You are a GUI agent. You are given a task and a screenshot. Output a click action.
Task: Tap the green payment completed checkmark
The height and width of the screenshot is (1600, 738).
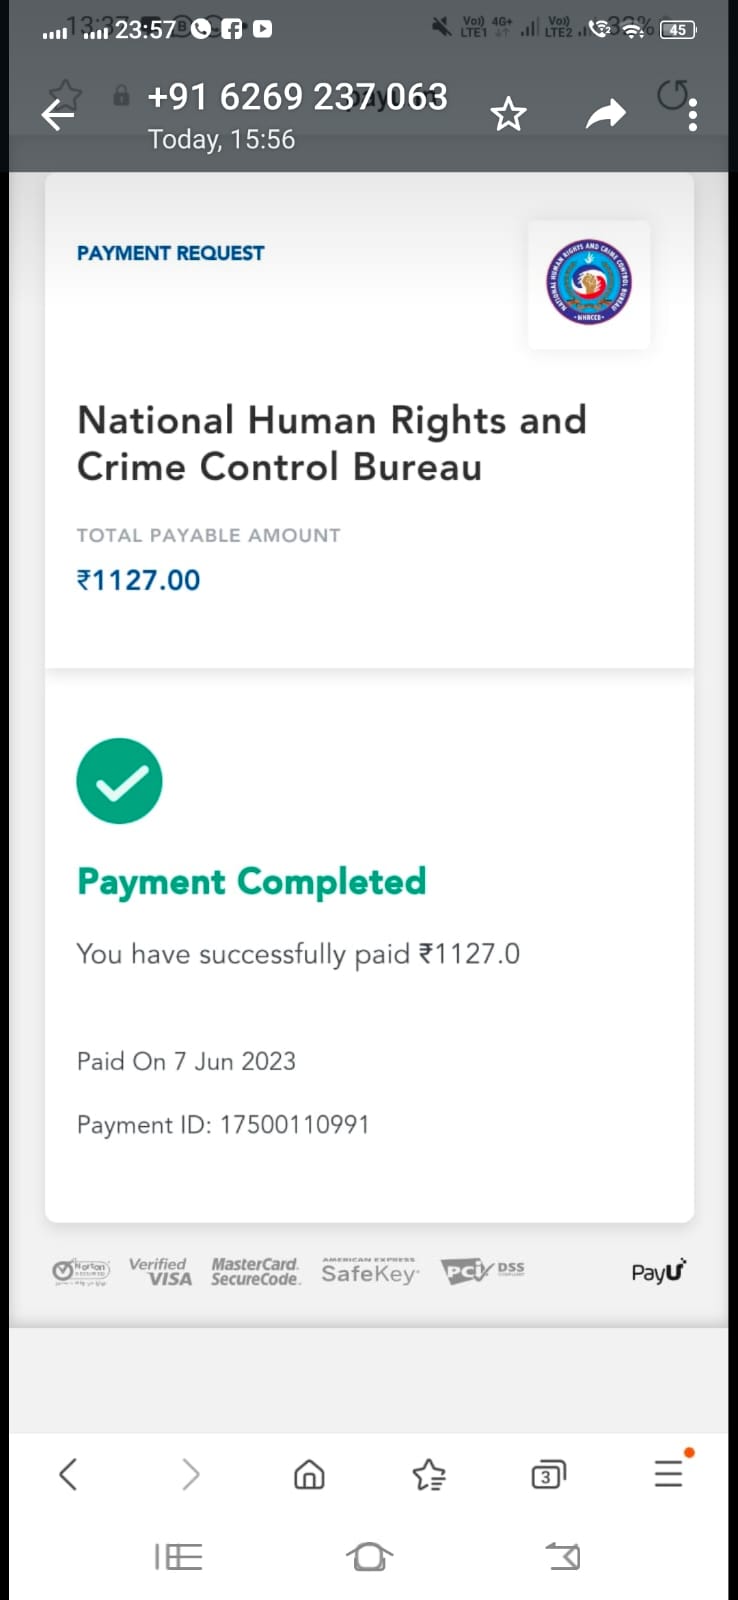(119, 781)
